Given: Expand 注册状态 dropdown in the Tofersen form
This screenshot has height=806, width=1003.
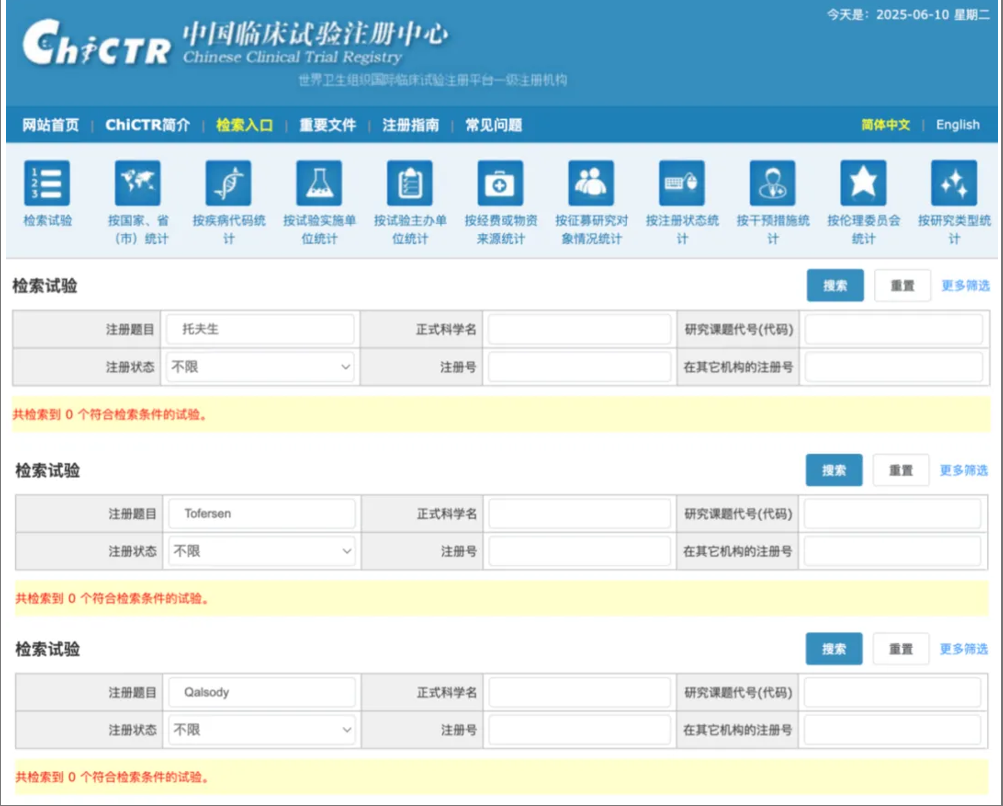Looking at the screenshot, I should pos(262,551).
